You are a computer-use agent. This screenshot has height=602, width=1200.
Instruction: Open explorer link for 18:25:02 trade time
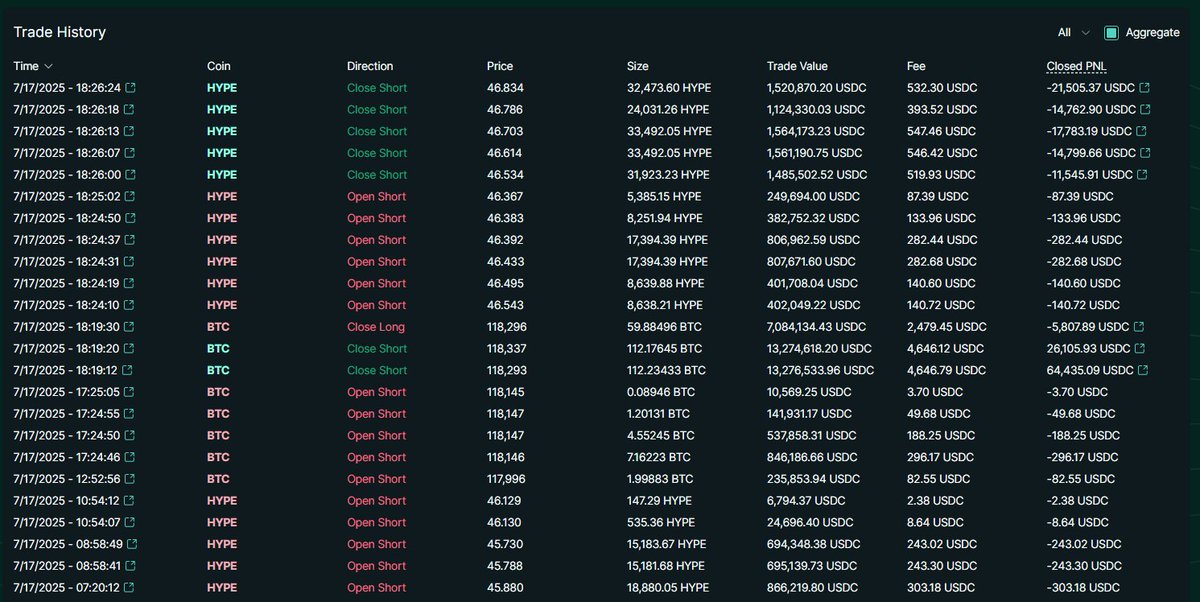pos(129,197)
